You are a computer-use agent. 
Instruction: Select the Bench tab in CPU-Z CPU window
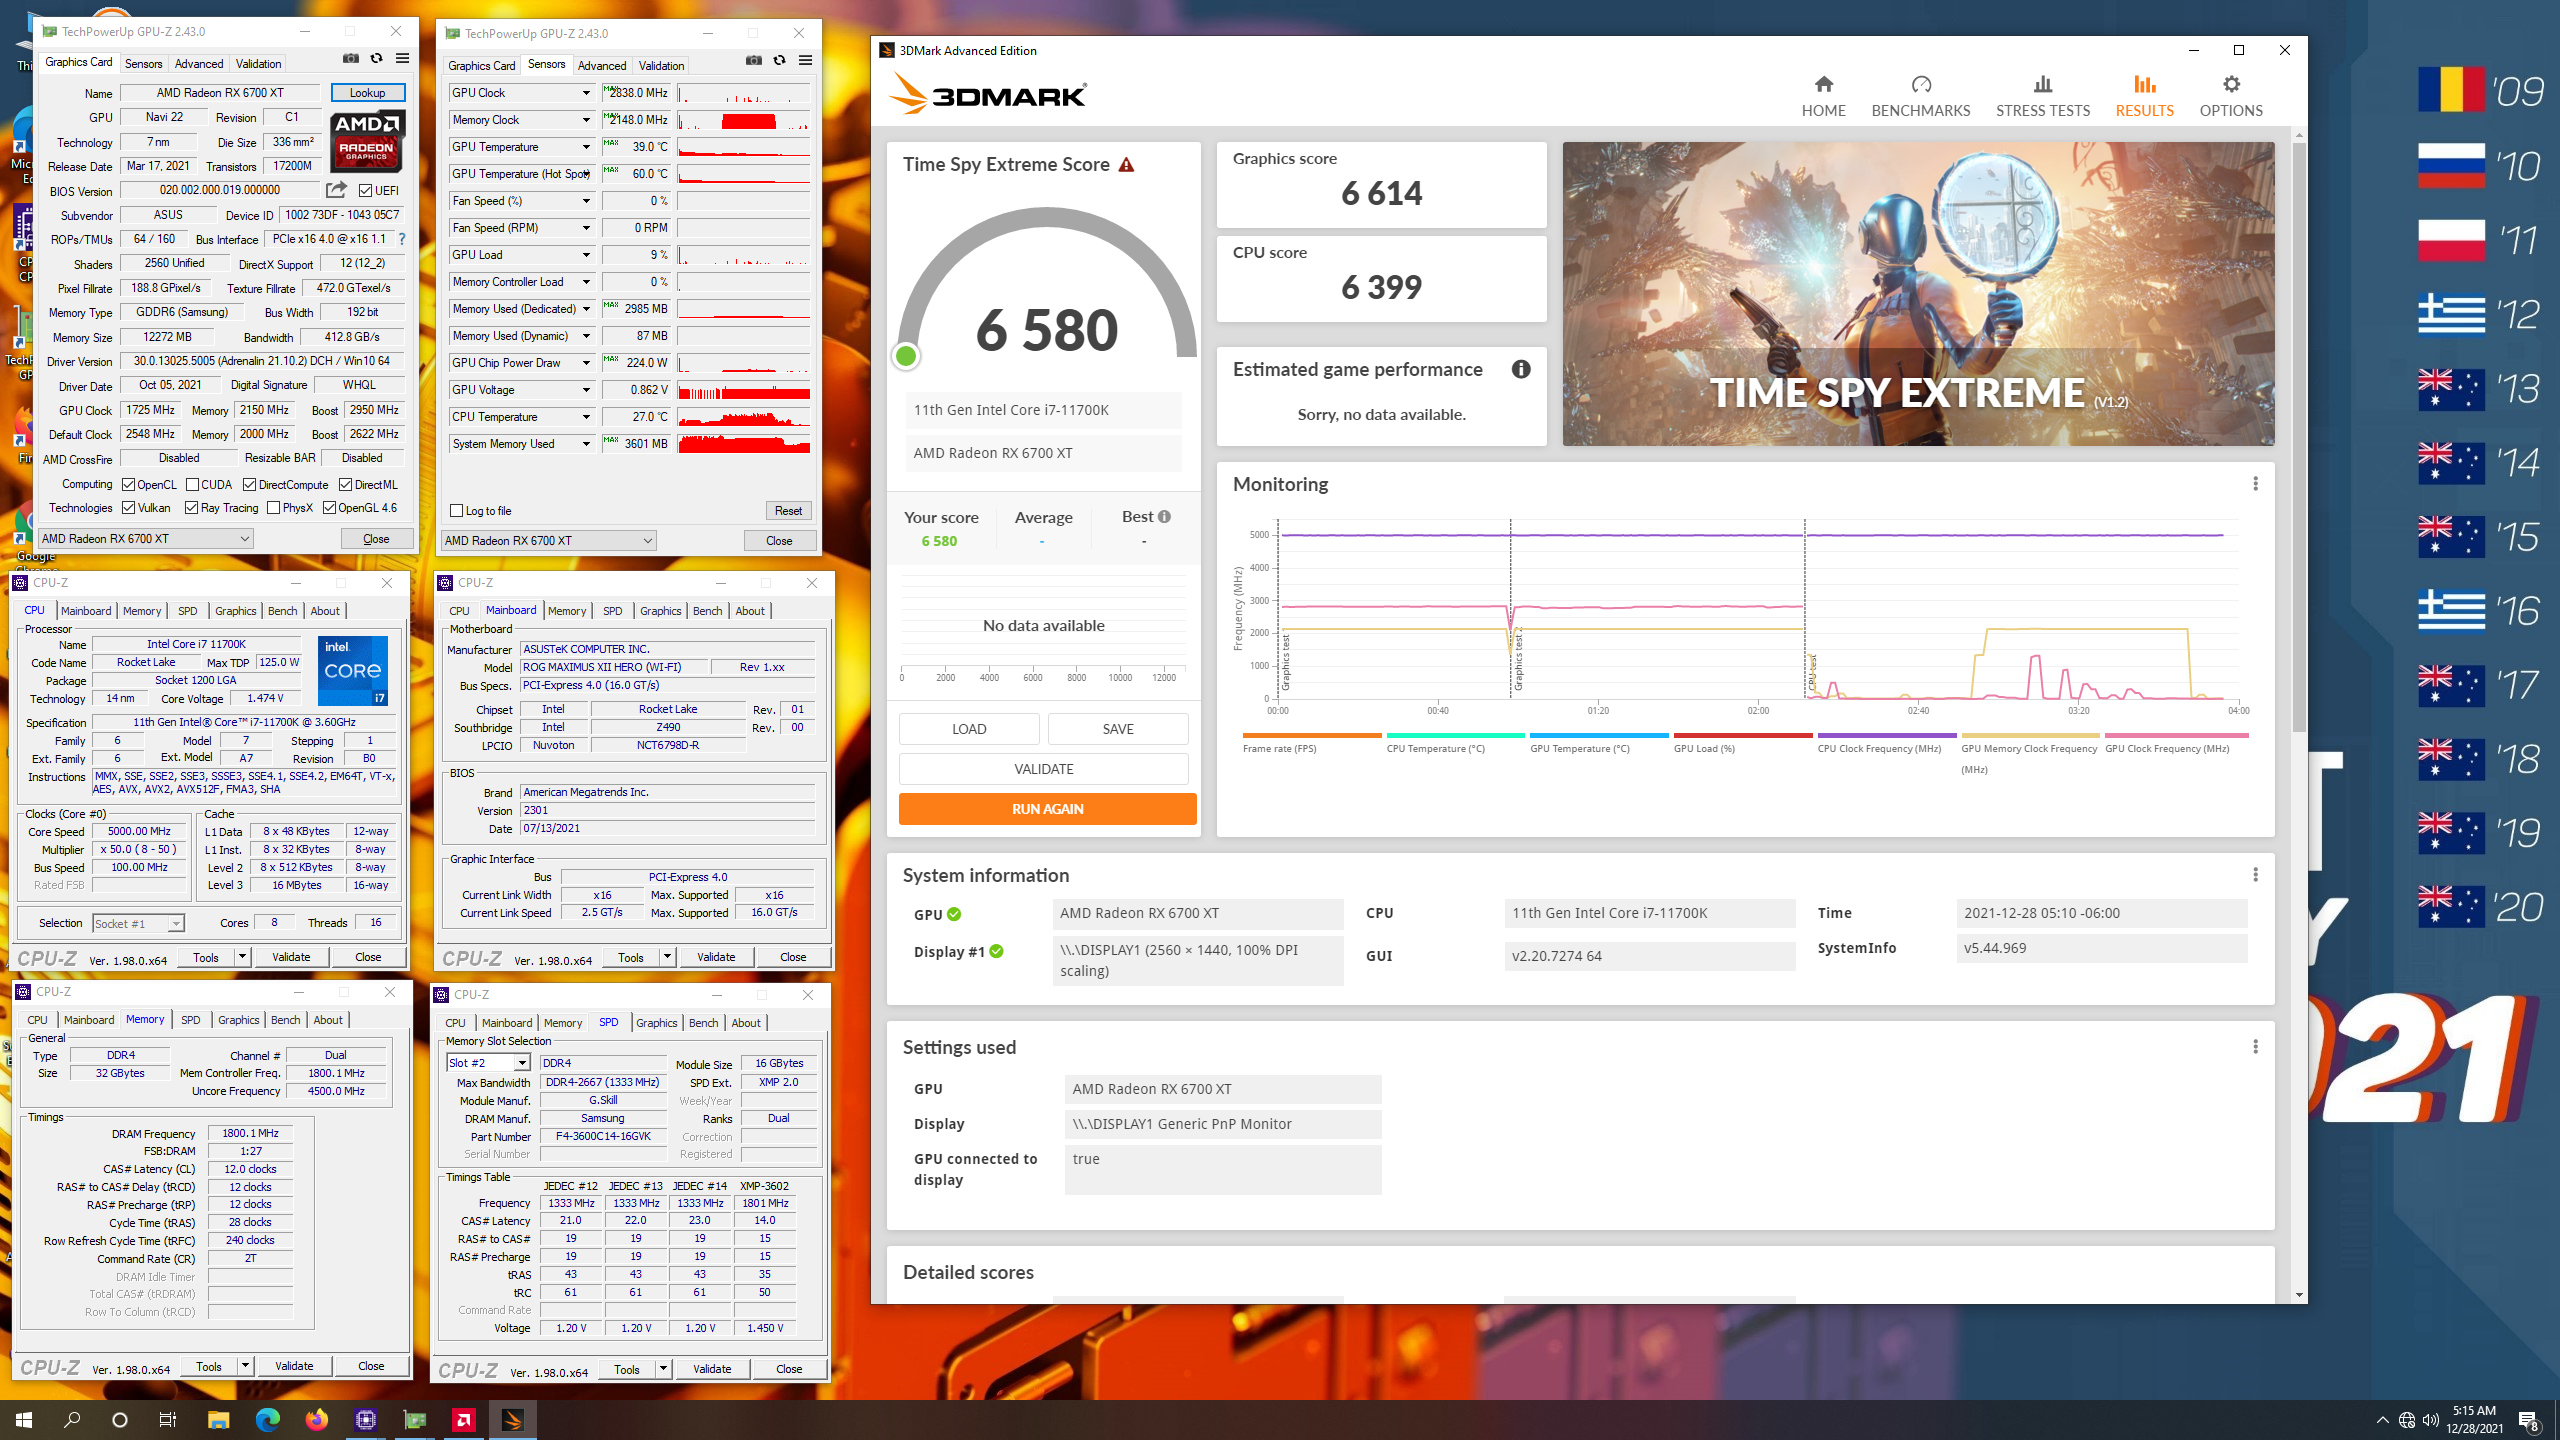(x=282, y=611)
